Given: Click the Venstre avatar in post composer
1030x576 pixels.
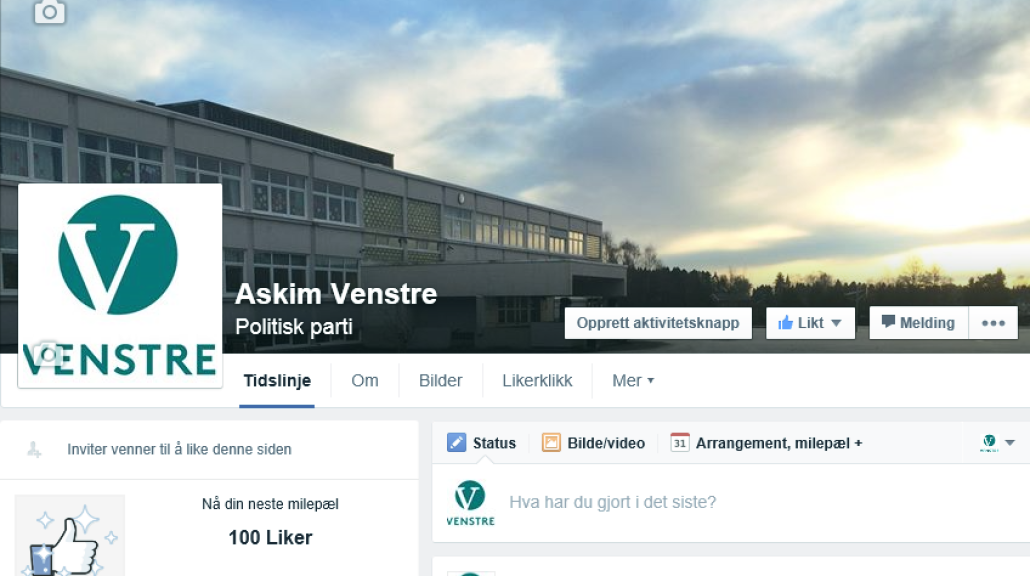Looking at the screenshot, I should [x=470, y=502].
